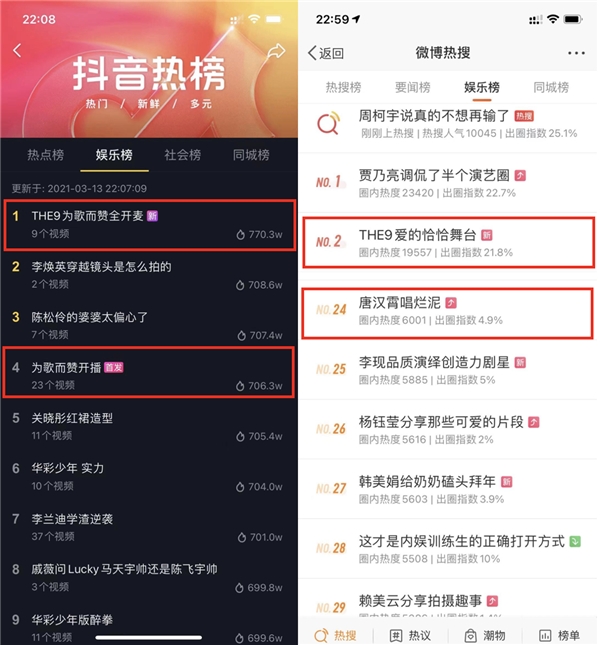
Task: Select the 同城榜 tab in Douyin
Action: [251, 155]
